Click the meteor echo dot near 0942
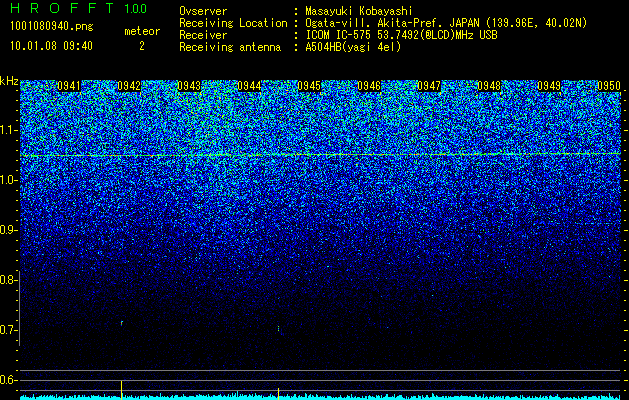Screen dimensions: 629x400 pyautogui.click(x=122, y=323)
